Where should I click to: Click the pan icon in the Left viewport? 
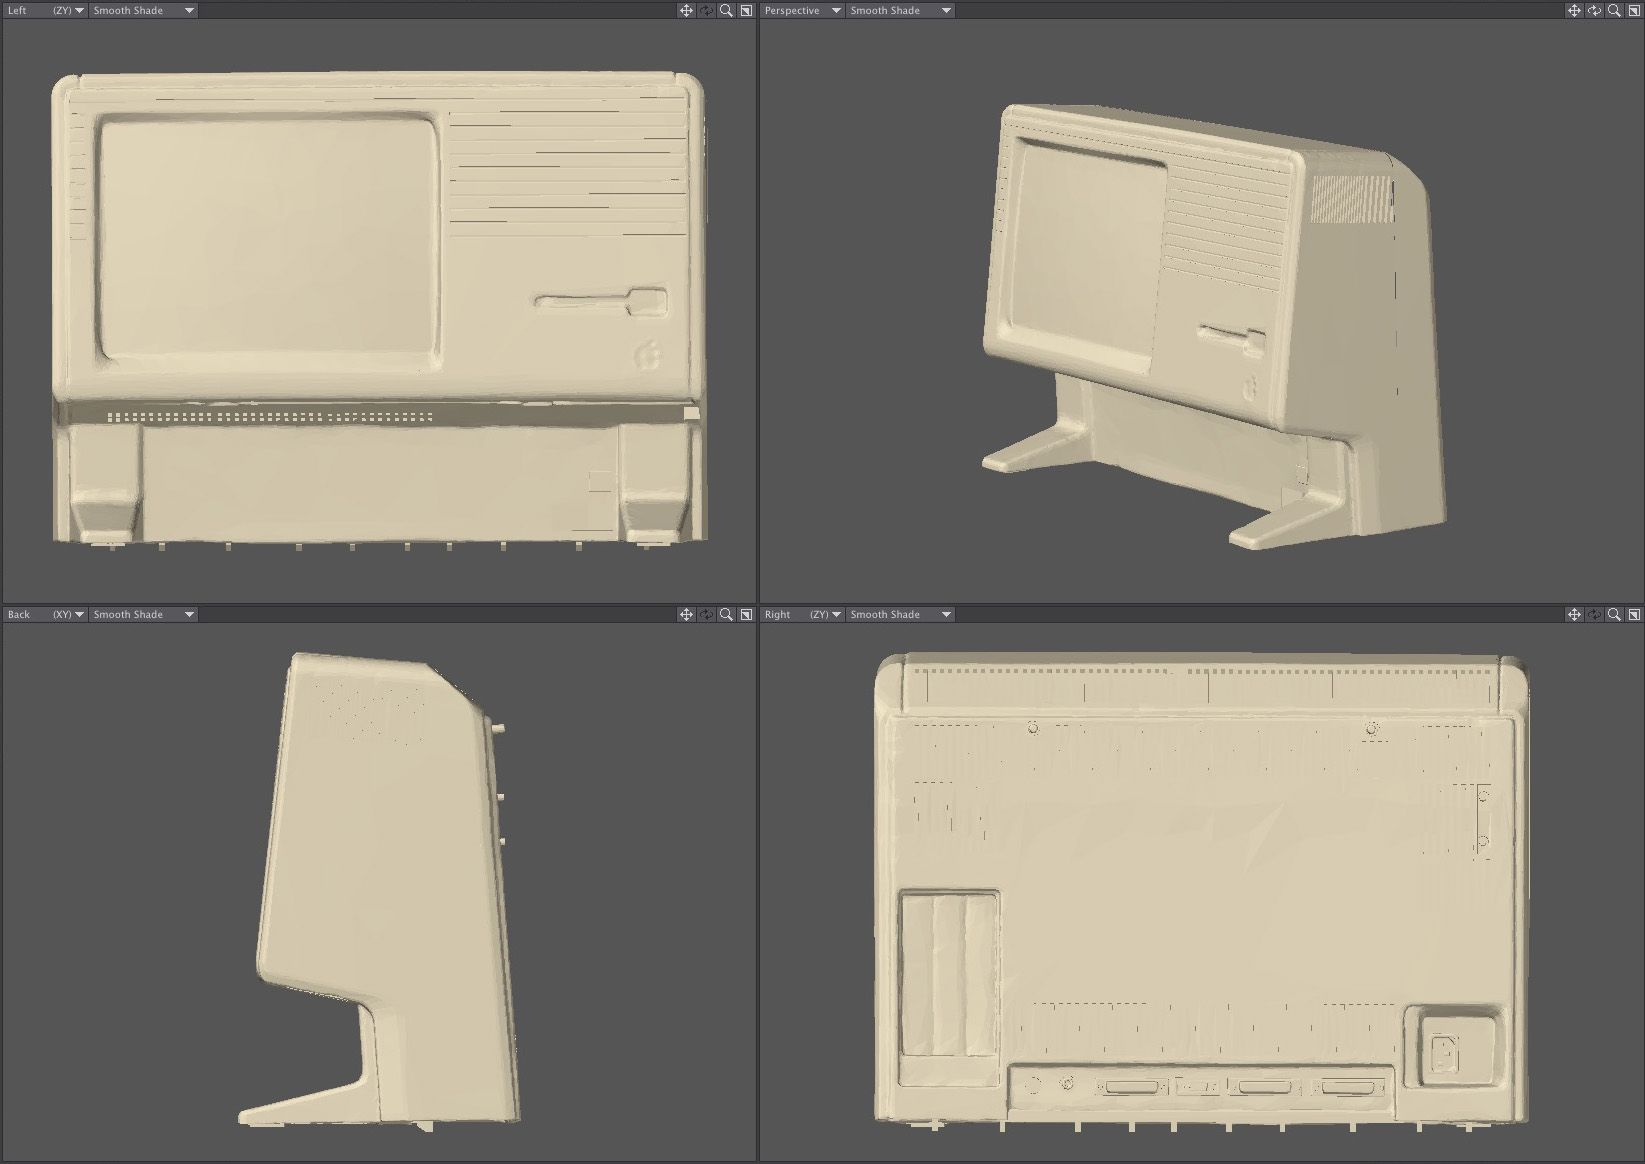[687, 10]
